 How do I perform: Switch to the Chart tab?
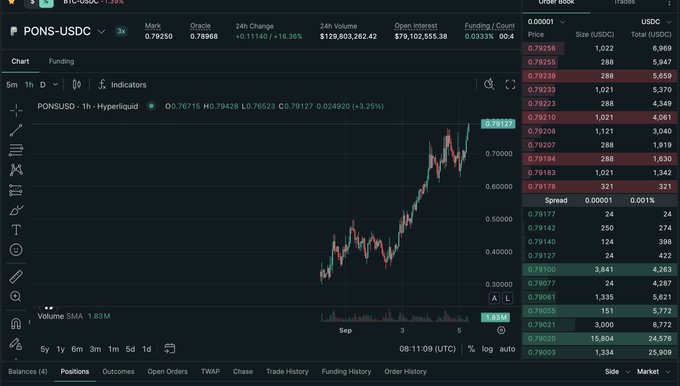click(x=20, y=61)
